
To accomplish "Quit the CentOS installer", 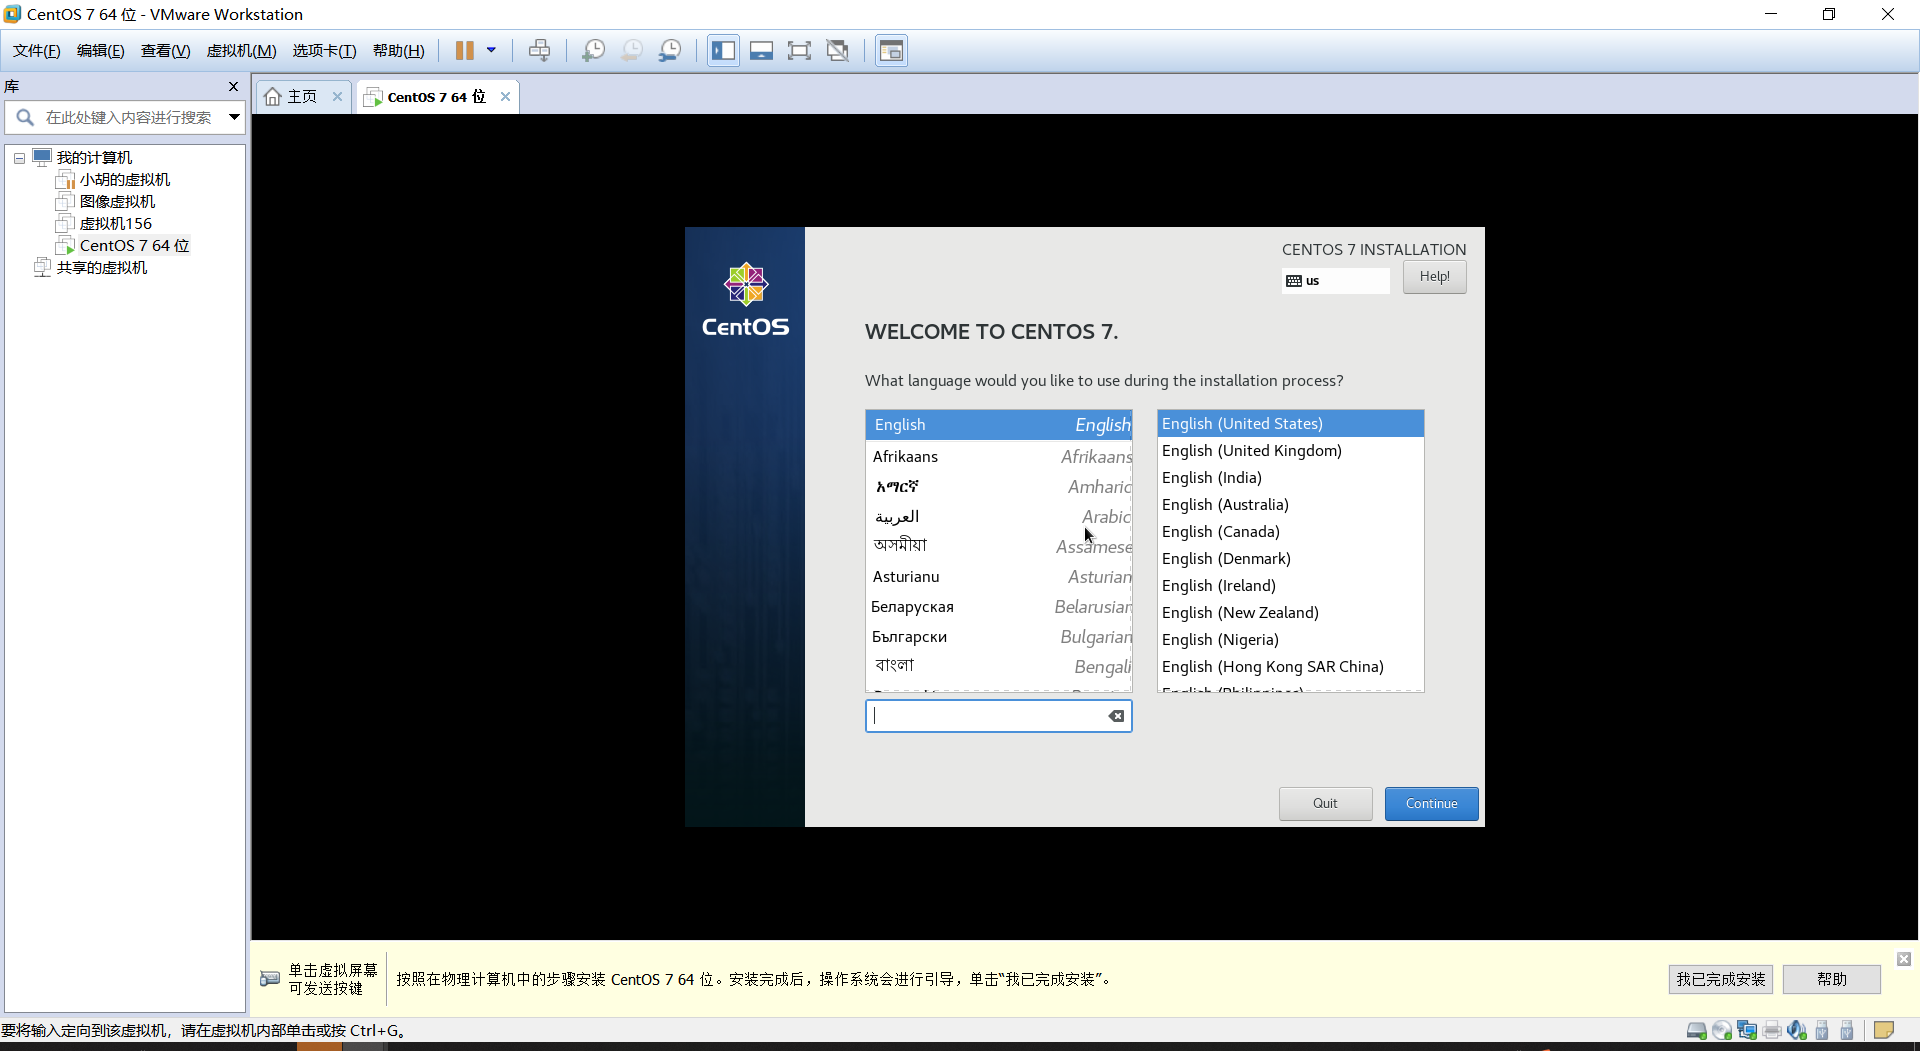I will [x=1325, y=804].
